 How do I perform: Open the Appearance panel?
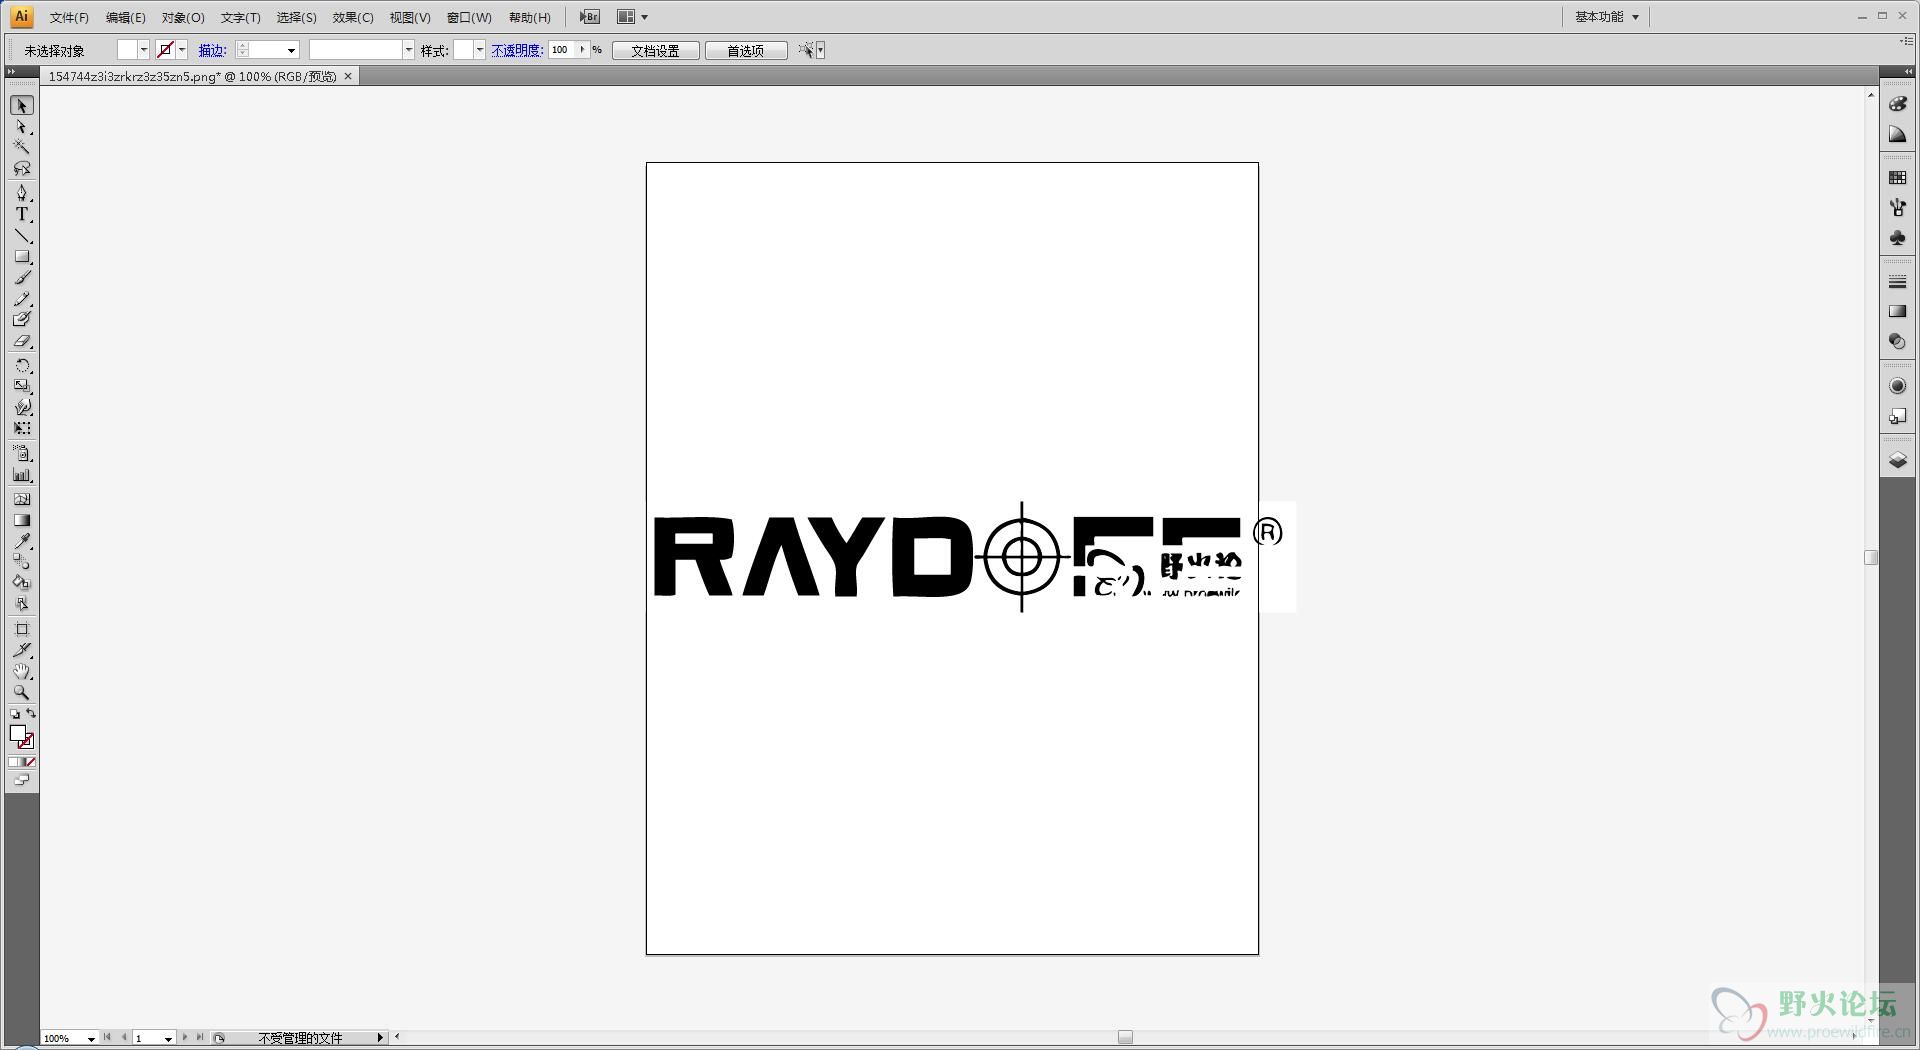[1897, 386]
